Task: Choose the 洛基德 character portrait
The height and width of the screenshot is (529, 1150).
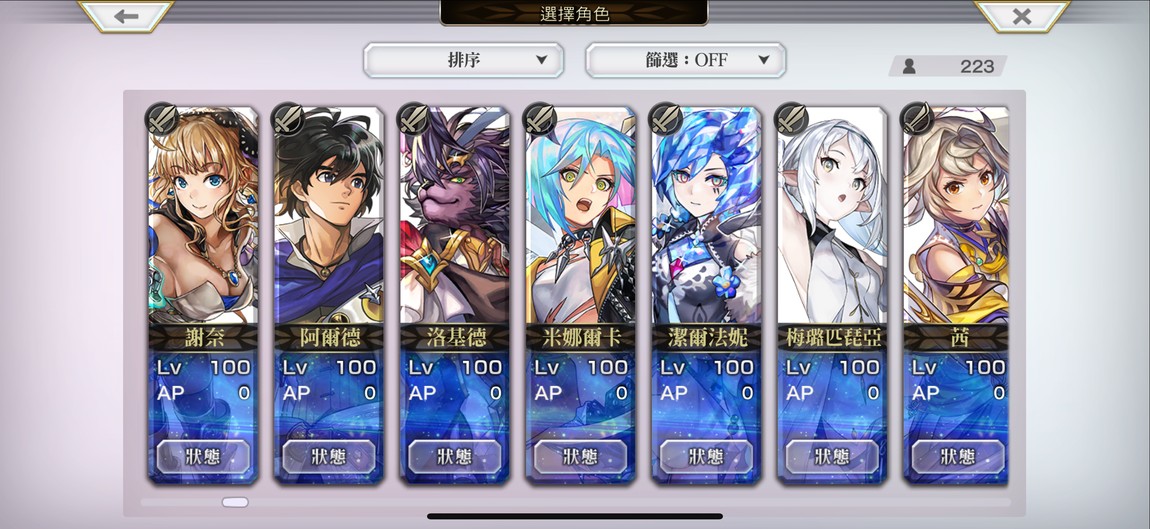Action: (455, 215)
